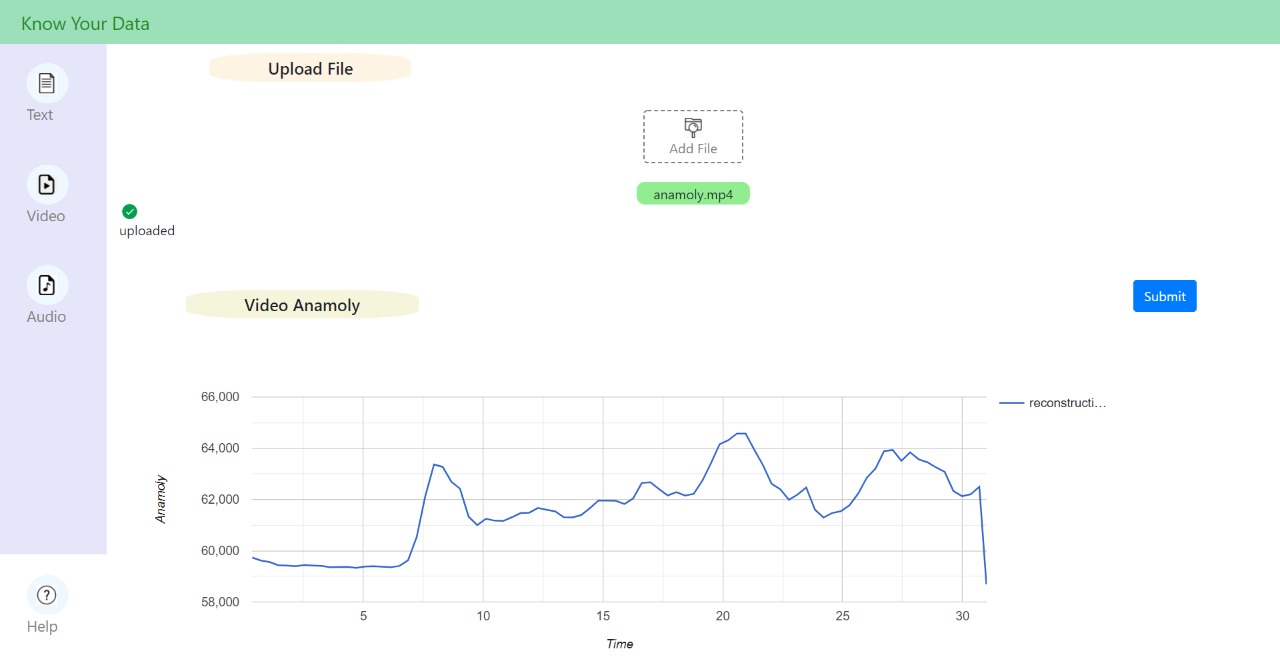1280x665 pixels.
Task: Open the Audio section icon
Action: click(x=47, y=285)
